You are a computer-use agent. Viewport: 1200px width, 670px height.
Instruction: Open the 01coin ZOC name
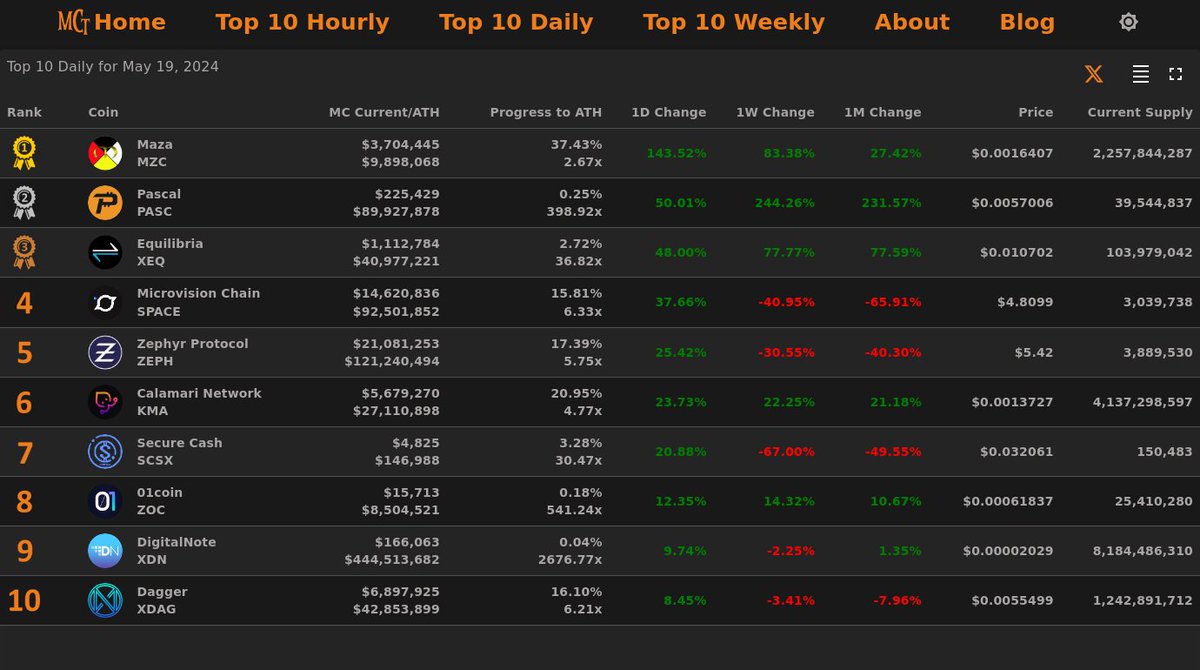coord(160,501)
